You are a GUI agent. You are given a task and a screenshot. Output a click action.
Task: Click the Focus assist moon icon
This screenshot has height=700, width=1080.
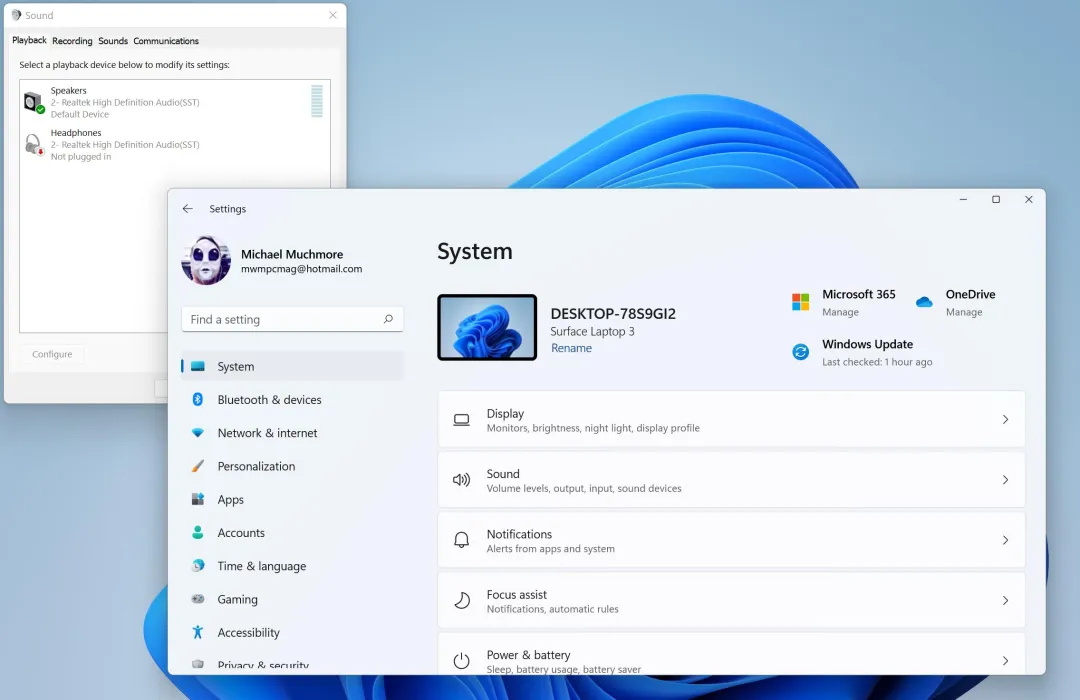tap(461, 601)
